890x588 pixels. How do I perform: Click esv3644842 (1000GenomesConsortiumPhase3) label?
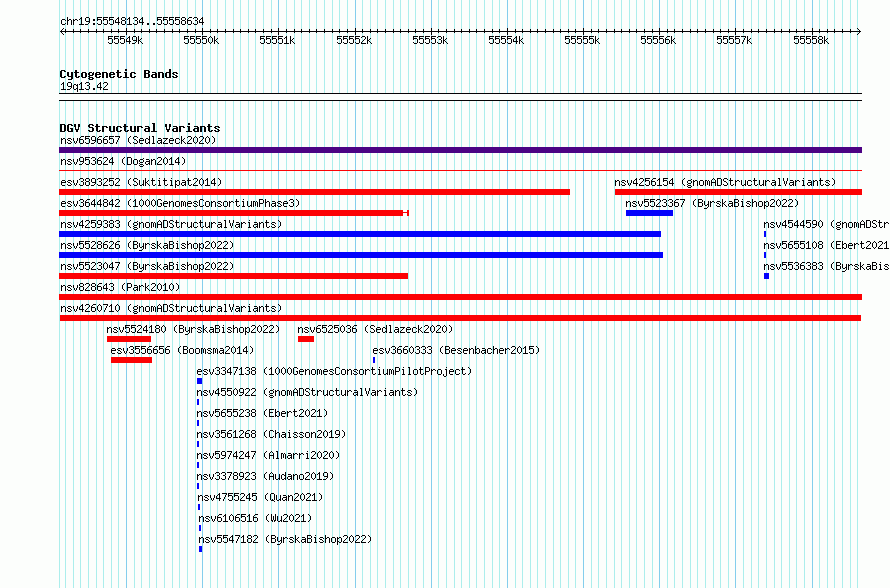[180, 203]
